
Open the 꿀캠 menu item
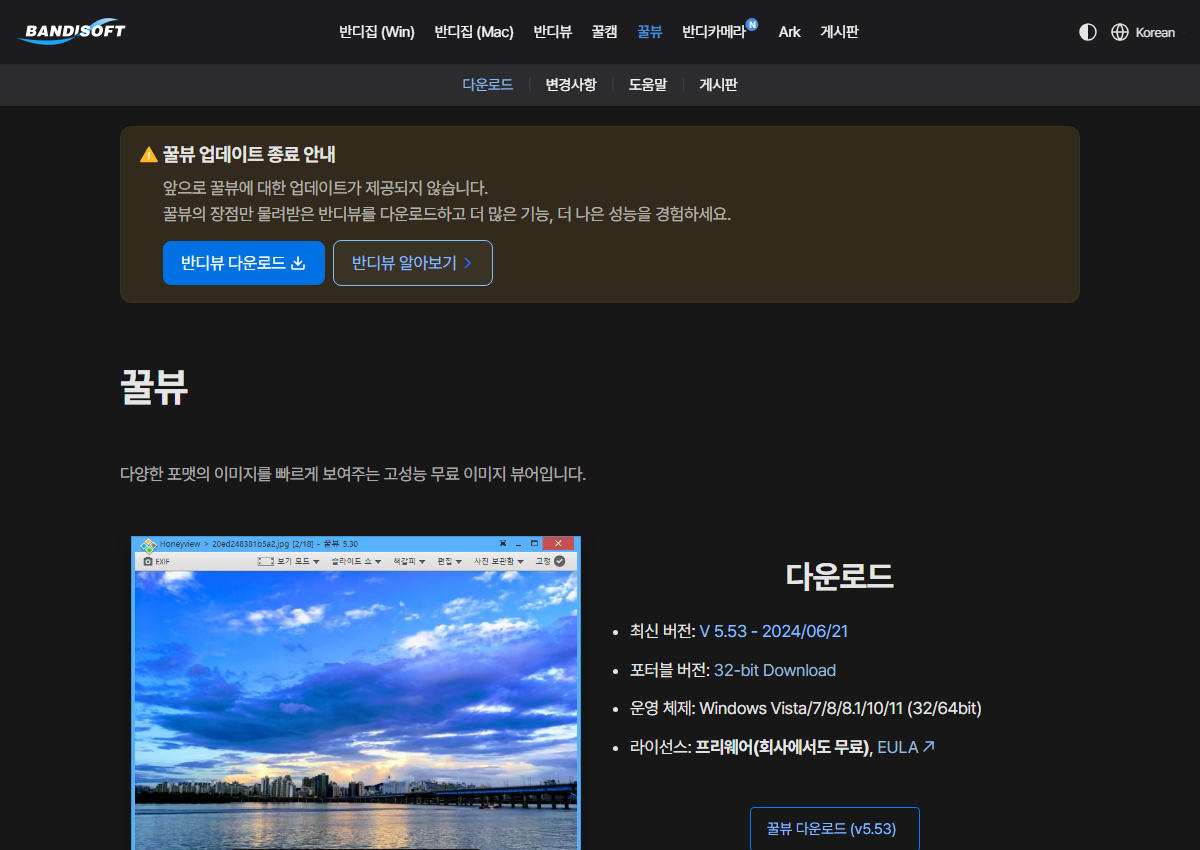click(604, 32)
